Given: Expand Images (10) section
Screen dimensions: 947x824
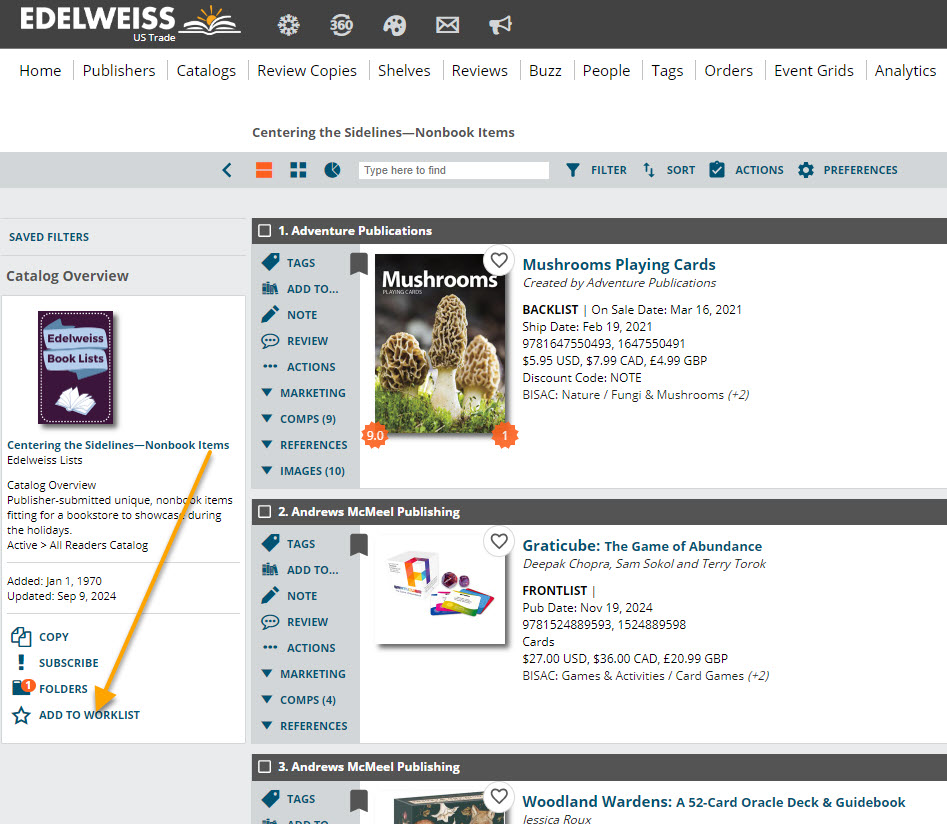Looking at the screenshot, I should [303, 471].
